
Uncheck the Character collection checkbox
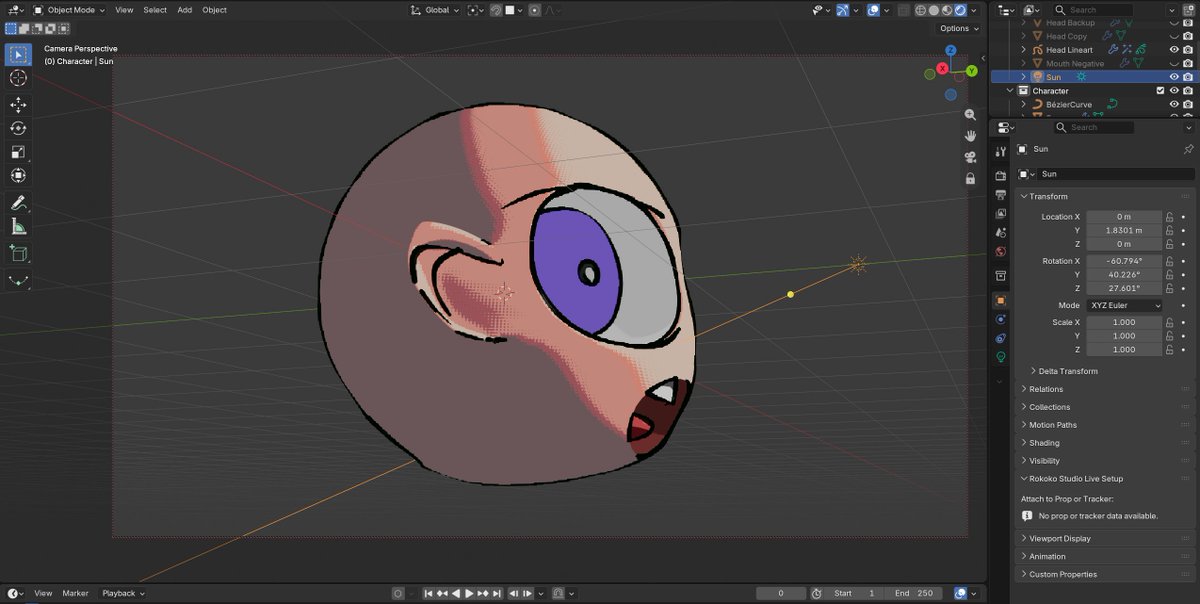(x=1160, y=91)
